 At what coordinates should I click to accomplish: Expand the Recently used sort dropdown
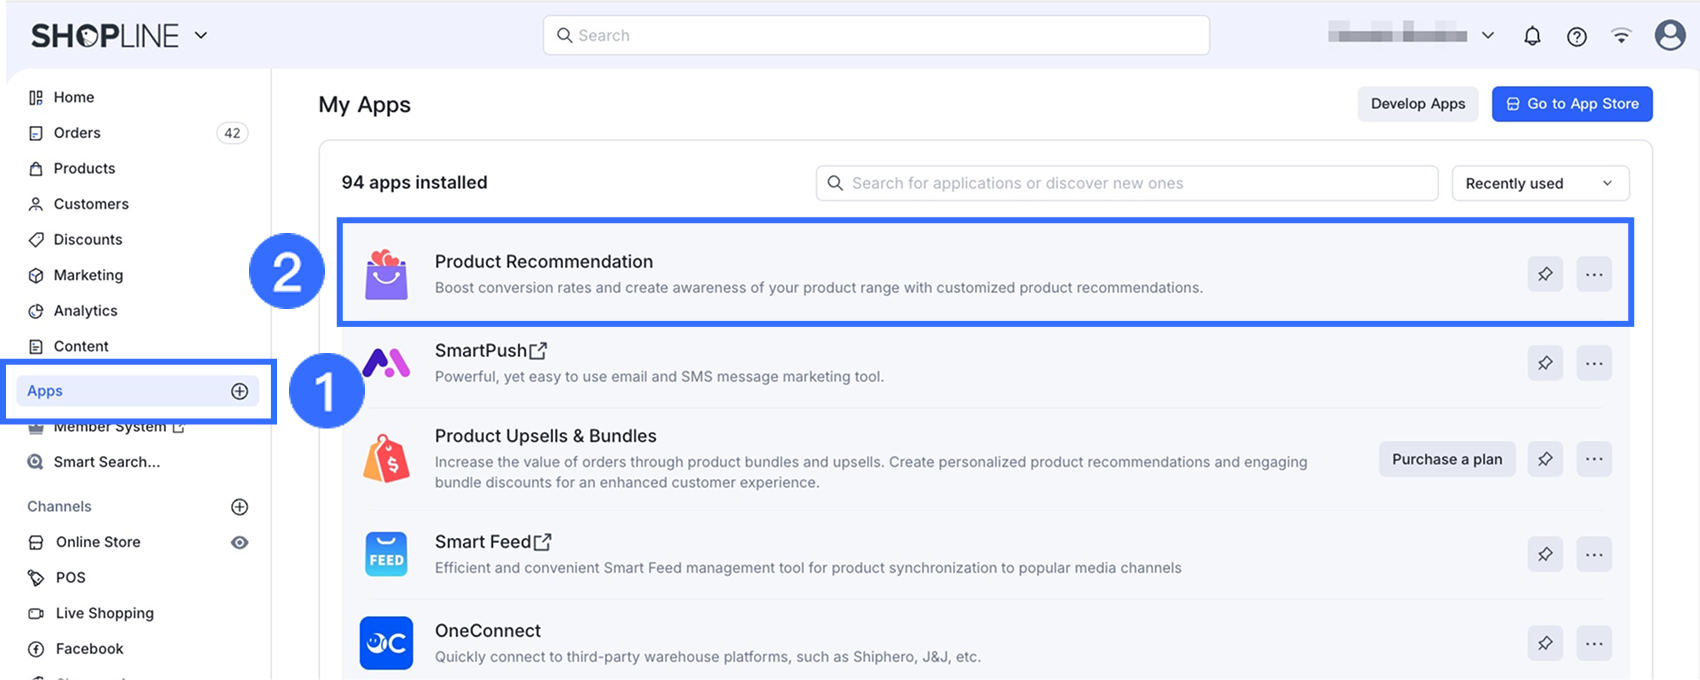coord(1540,183)
